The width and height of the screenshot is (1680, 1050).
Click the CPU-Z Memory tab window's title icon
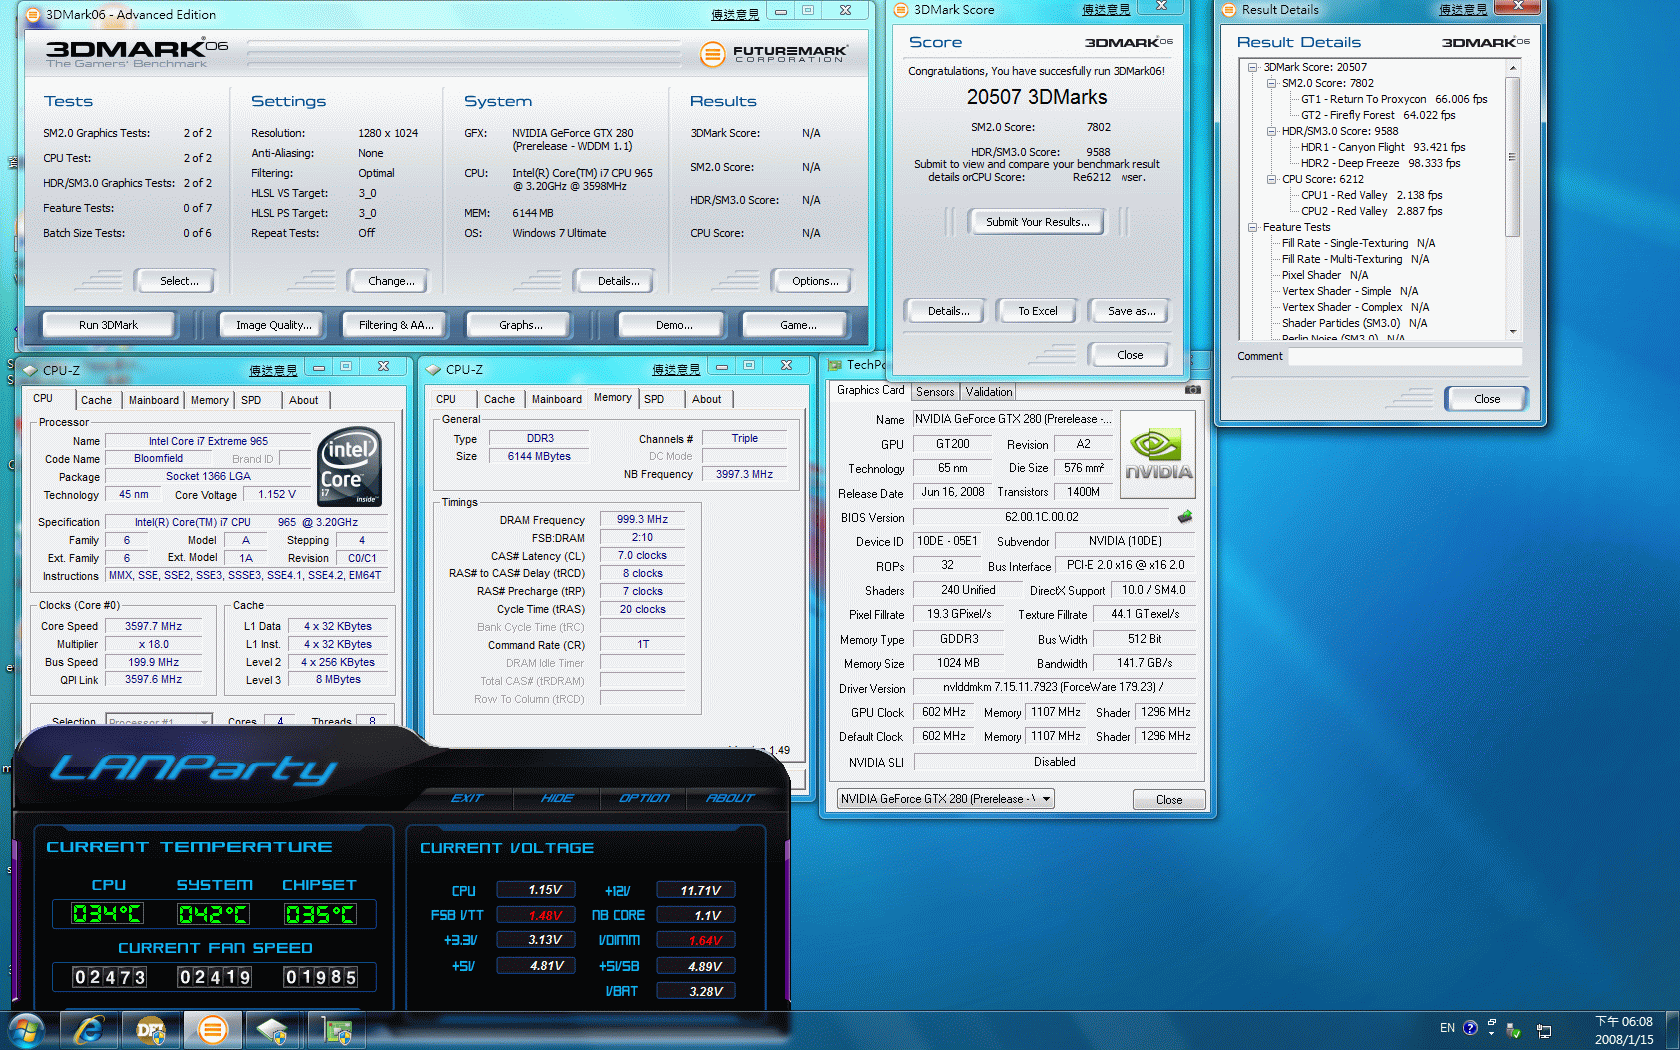pos(434,370)
